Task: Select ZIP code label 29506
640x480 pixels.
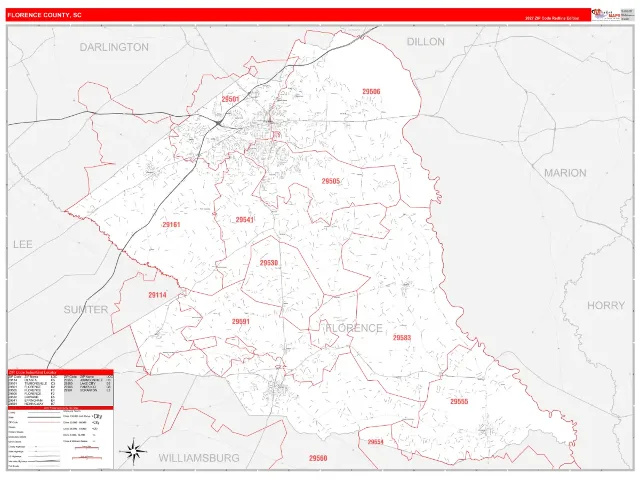Action: [x=371, y=91]
